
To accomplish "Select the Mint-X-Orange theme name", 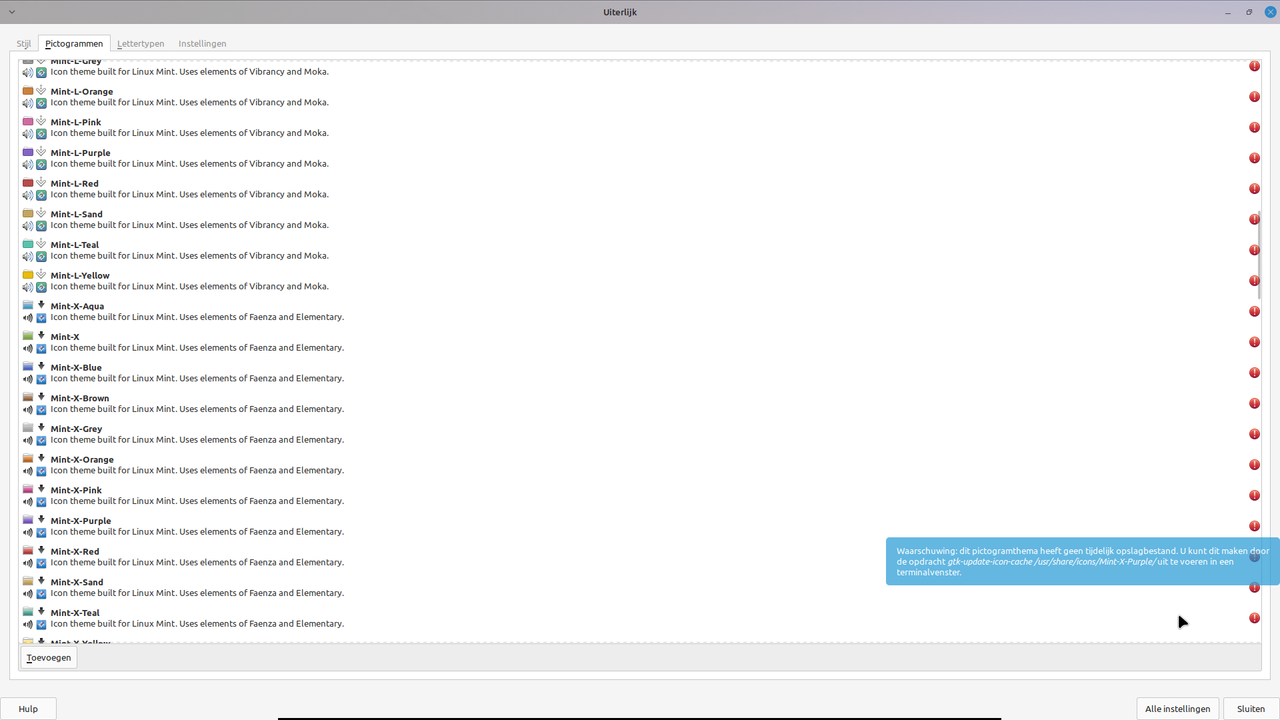I will [x=83, y=460].
